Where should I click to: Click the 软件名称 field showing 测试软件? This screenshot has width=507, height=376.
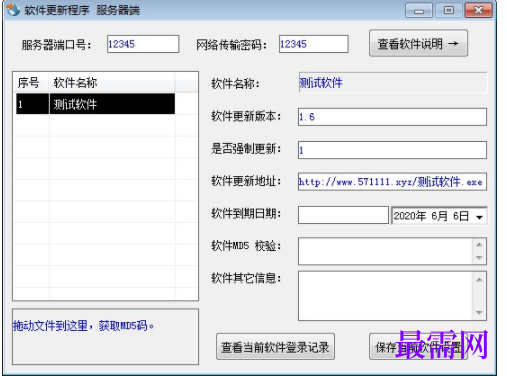coord(393,83)
